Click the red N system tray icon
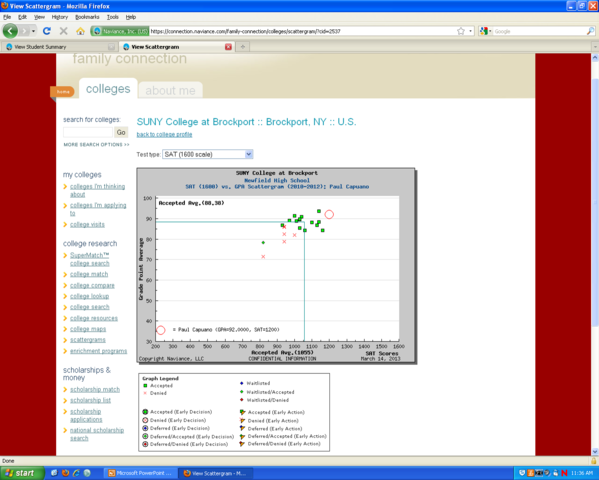This screenshot has height=480, width=599. click(x=564, y=473)
